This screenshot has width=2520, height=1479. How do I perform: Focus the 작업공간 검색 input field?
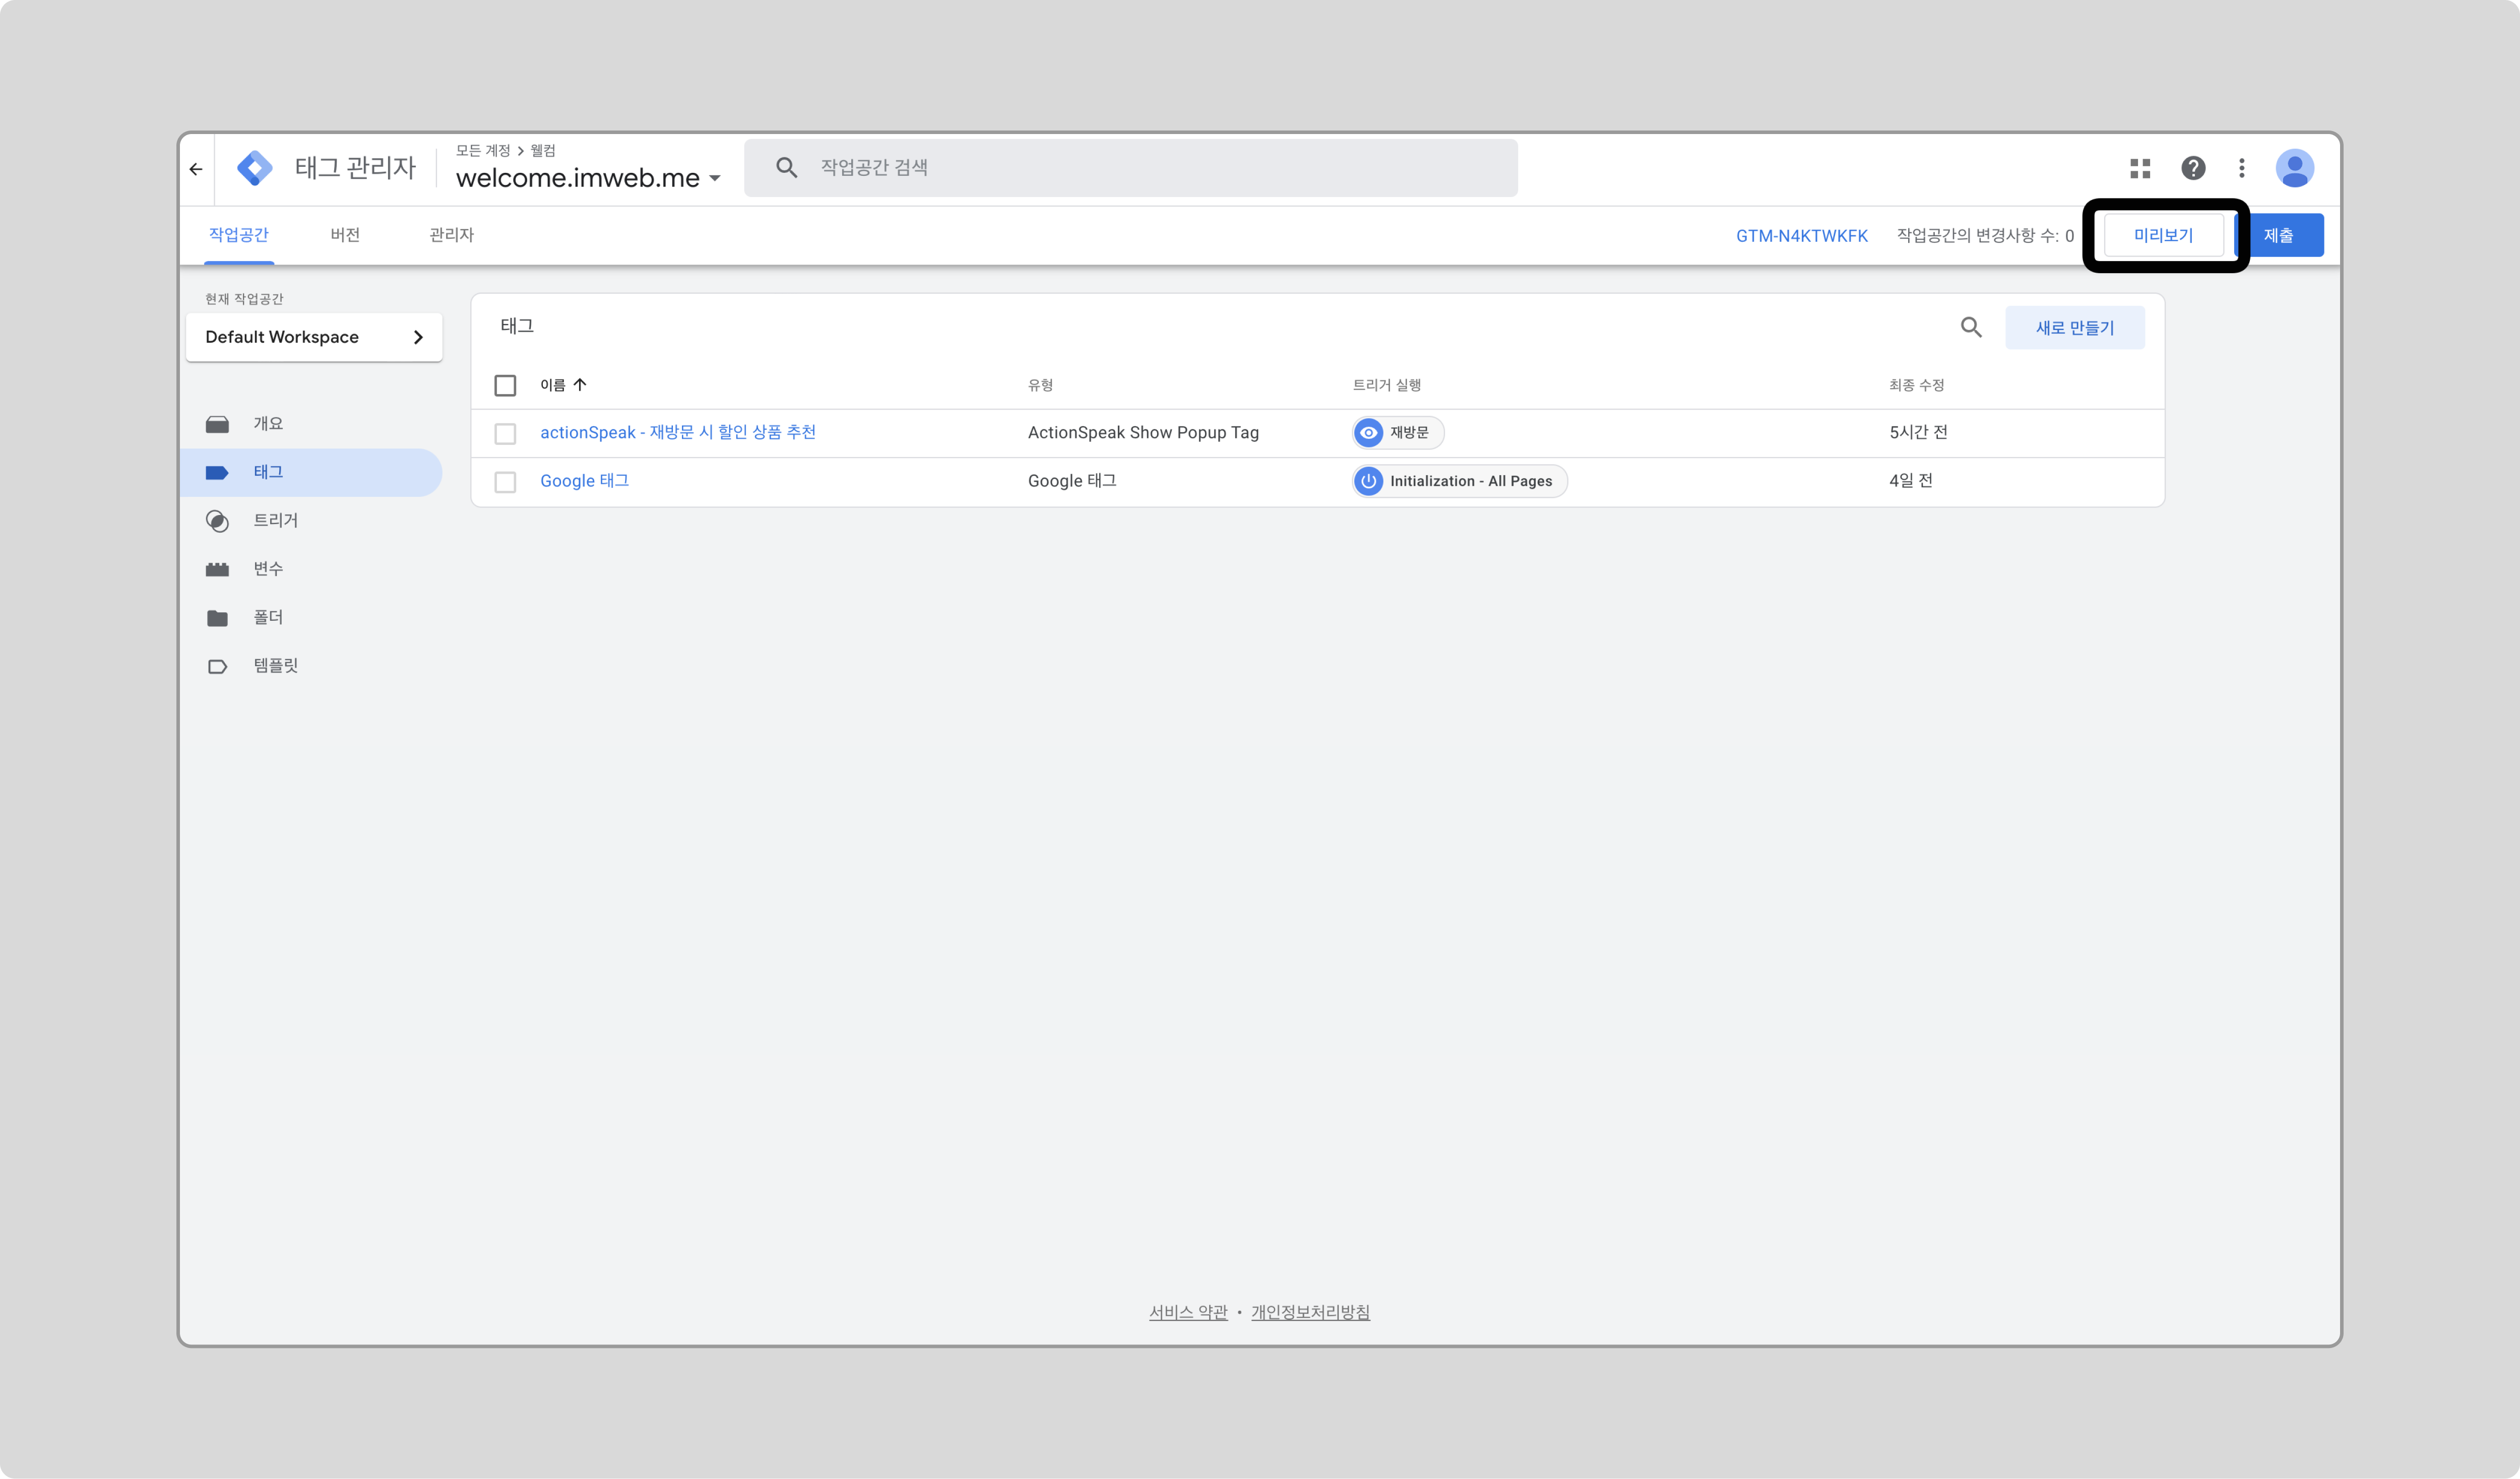pyautogui.click(x=1130, y=168)
